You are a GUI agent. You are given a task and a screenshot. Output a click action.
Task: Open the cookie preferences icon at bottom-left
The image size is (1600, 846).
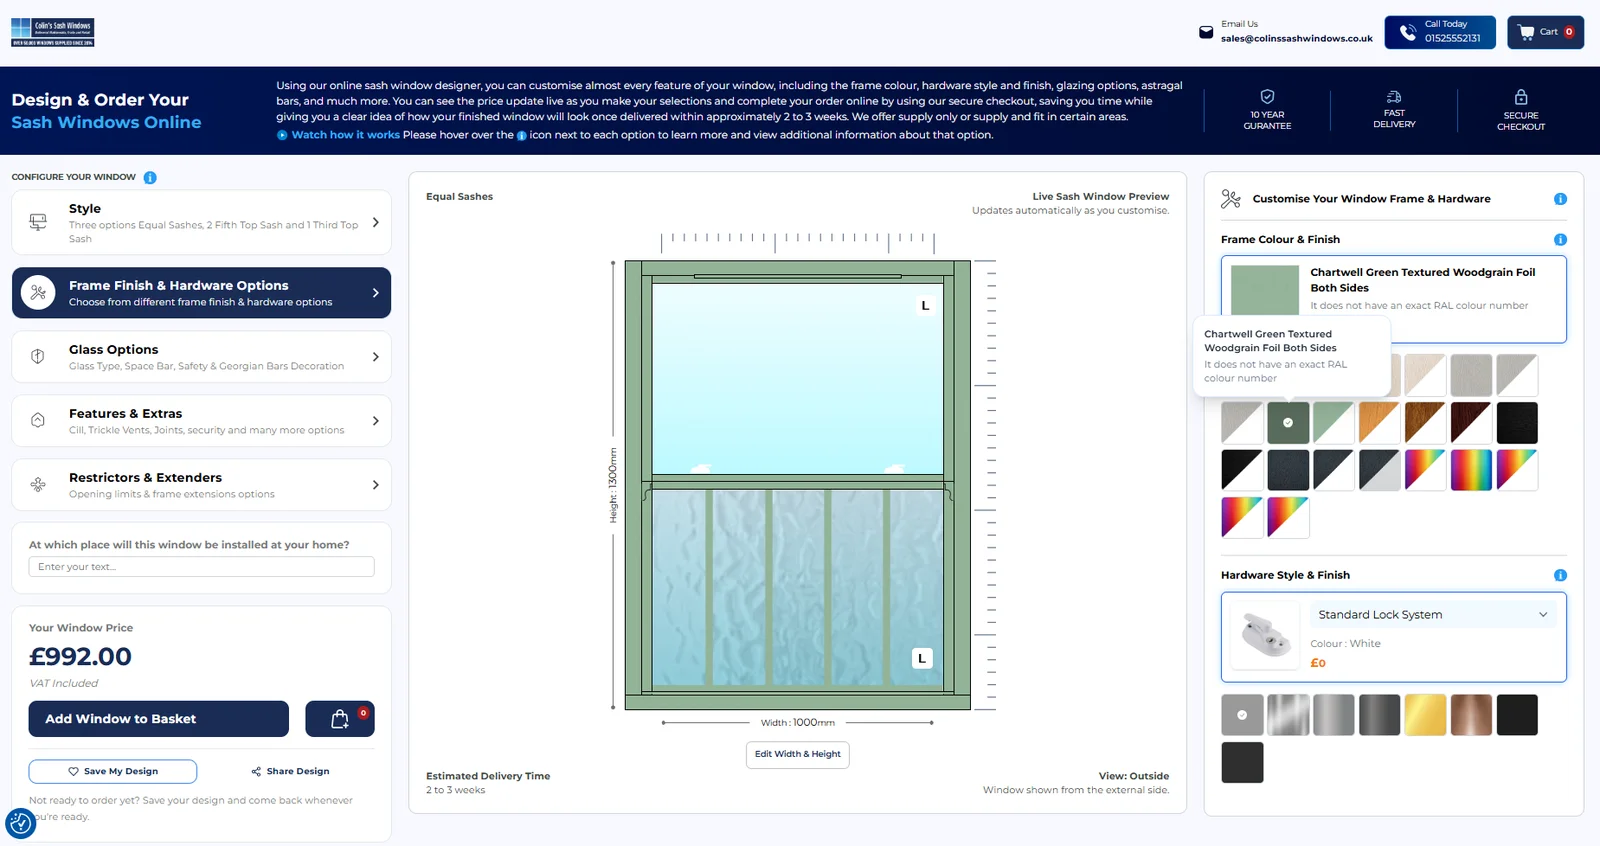coord(20,824)
